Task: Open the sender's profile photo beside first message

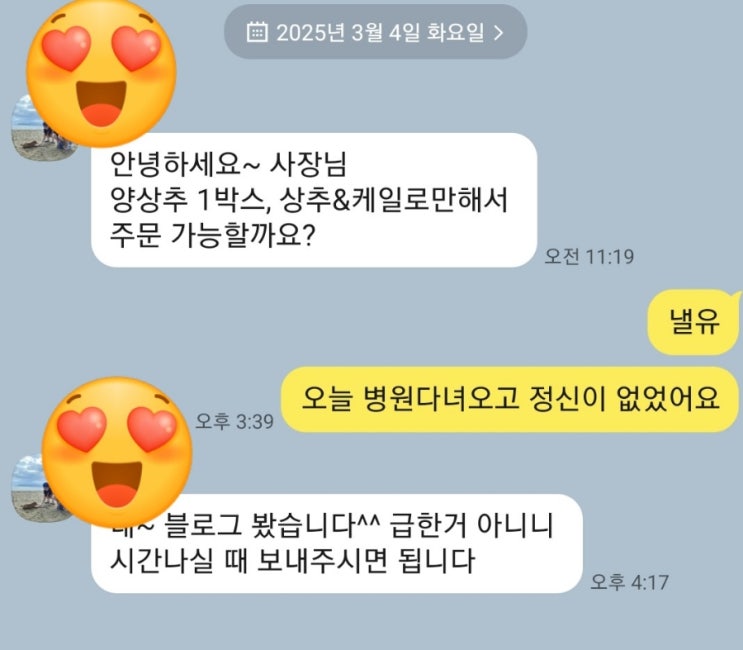Action: point(28,128)
